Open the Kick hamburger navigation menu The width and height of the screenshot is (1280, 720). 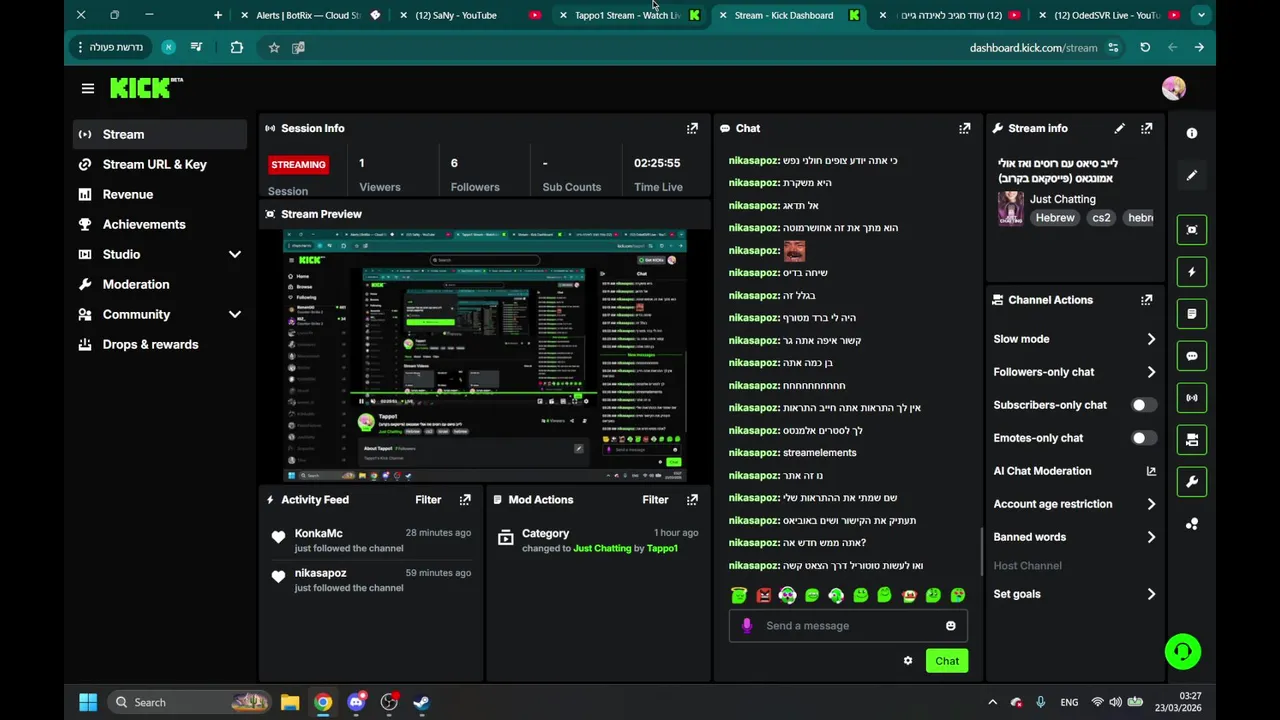coord(88,89)
